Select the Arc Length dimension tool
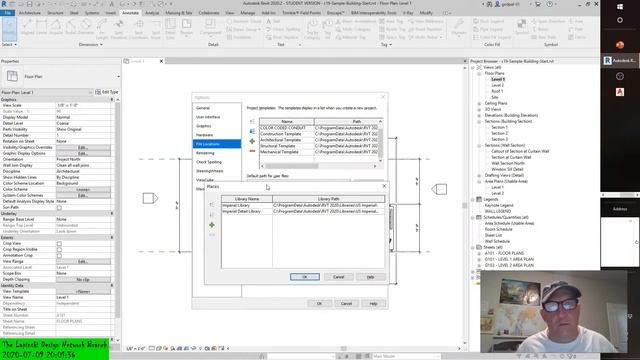Viewport: 640px width, 360px height. tap(102, 29)
